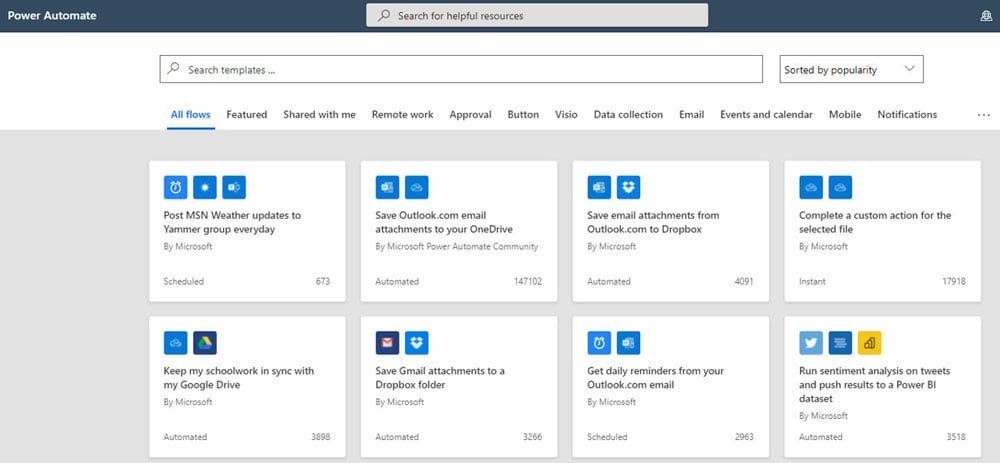Open Sorted by popularity dropdown
Image resolution: width=1000 pixels, height=463 pixels.
(x=851, y=69)
